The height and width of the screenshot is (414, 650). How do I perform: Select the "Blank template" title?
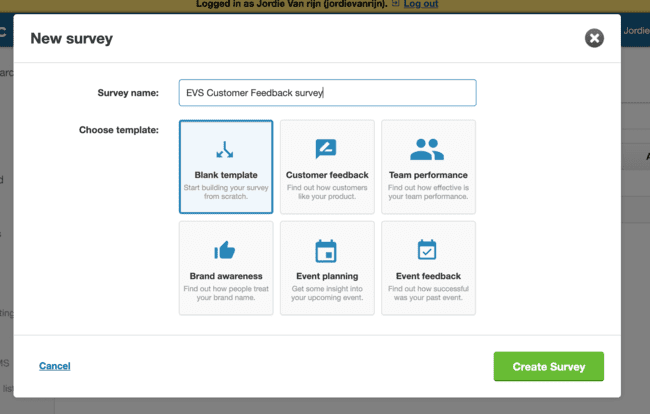[x=225, y=175]
